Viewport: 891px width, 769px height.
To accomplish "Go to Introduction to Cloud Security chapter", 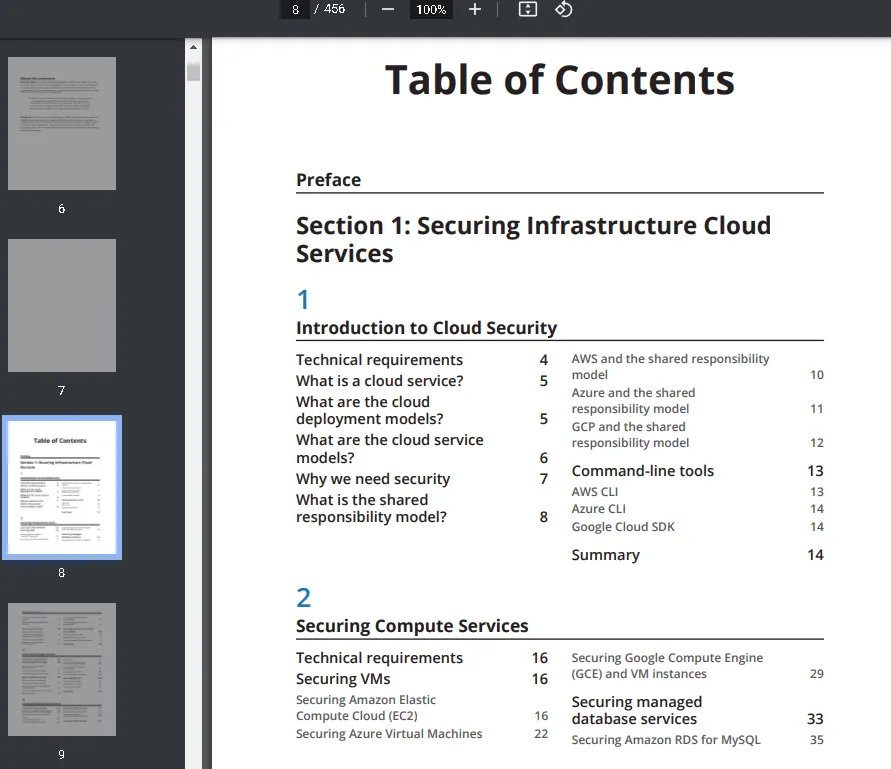I will click(x=426, y=328).
